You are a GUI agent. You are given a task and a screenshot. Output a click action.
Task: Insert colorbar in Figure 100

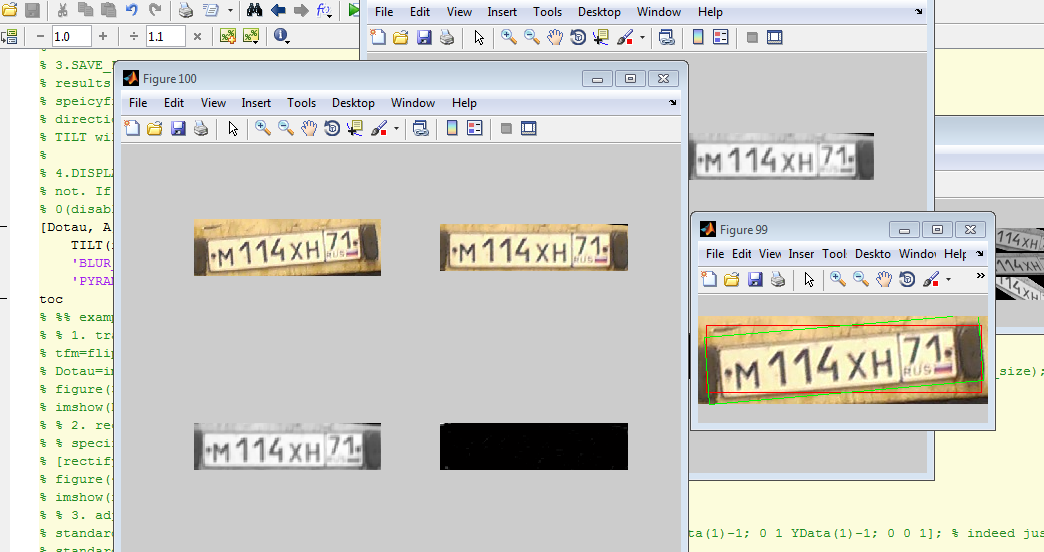452,128
